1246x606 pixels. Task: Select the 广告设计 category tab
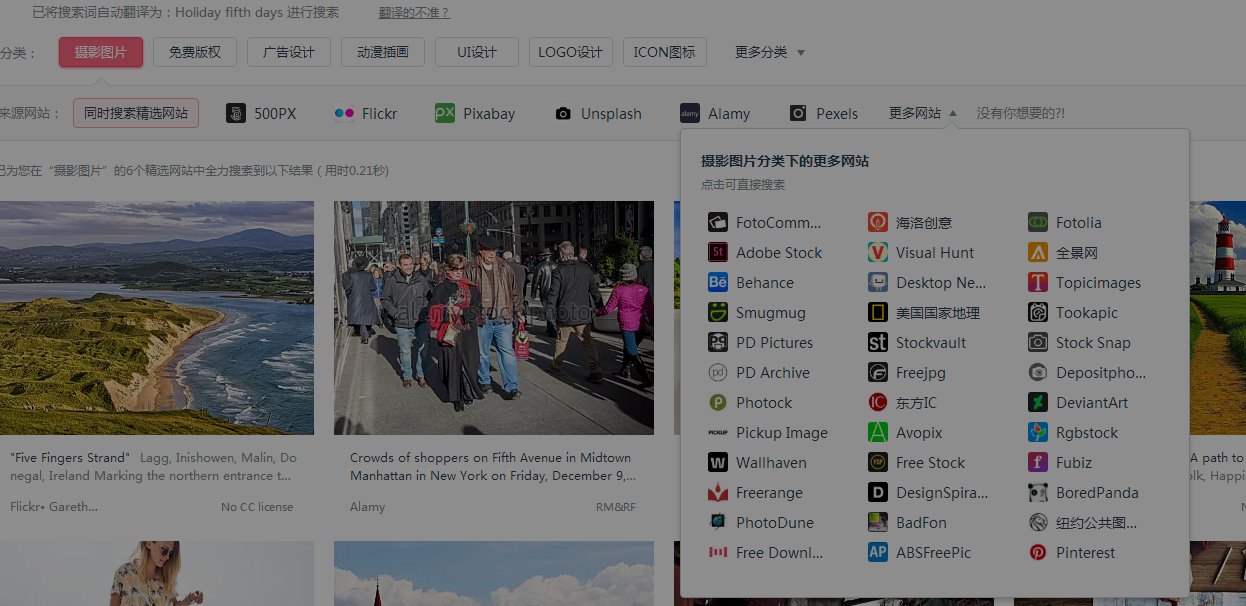[289, 52]
